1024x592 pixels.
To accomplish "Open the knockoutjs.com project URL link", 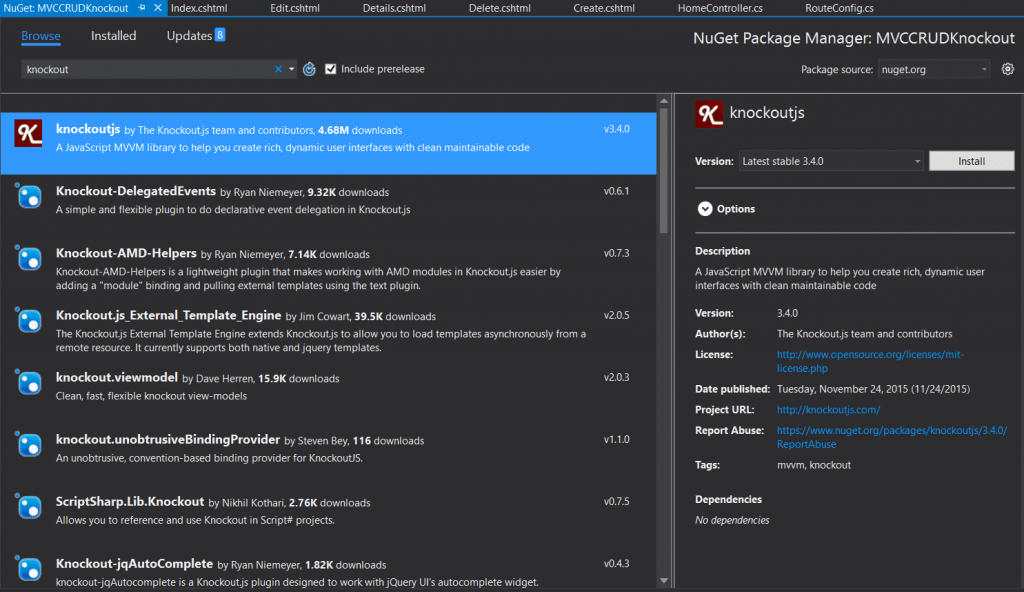I will point(828,409).
